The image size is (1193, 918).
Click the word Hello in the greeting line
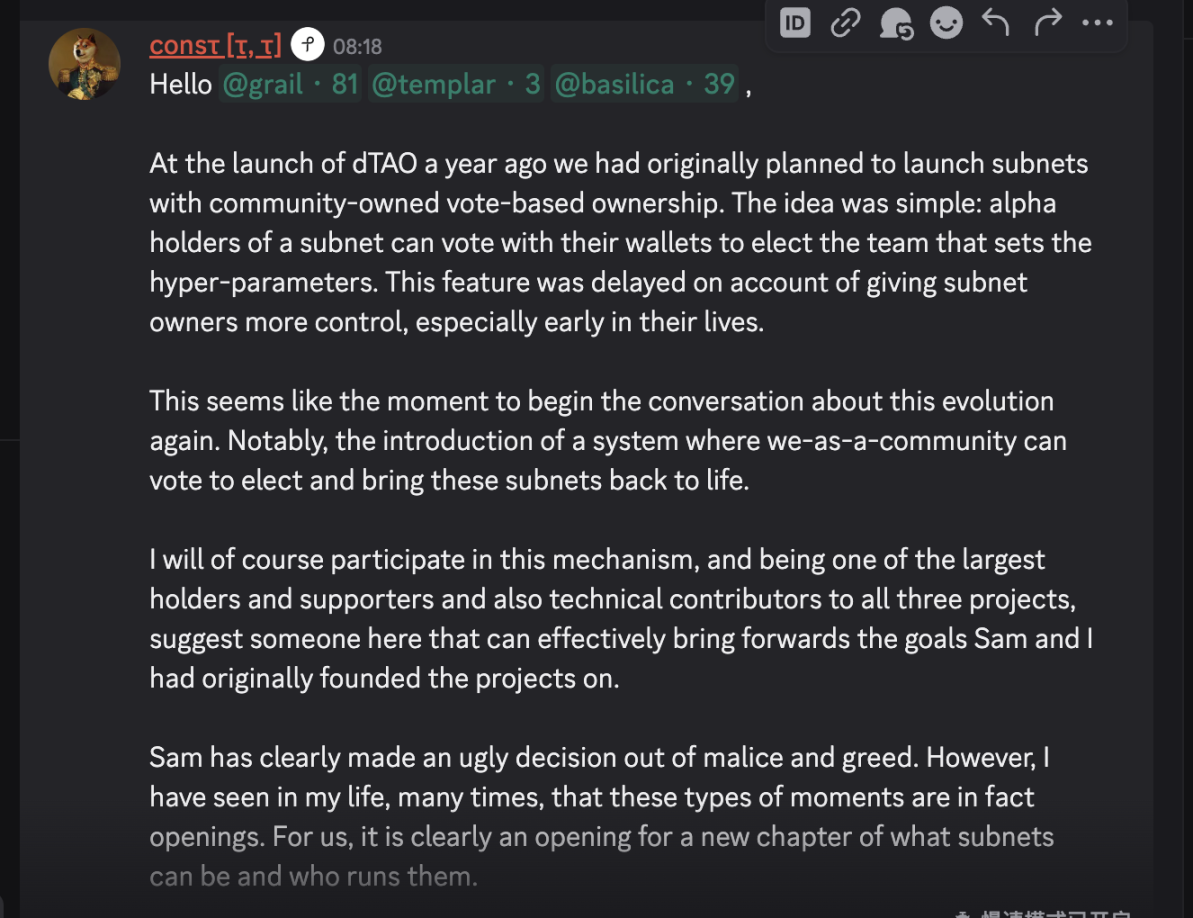181,85
